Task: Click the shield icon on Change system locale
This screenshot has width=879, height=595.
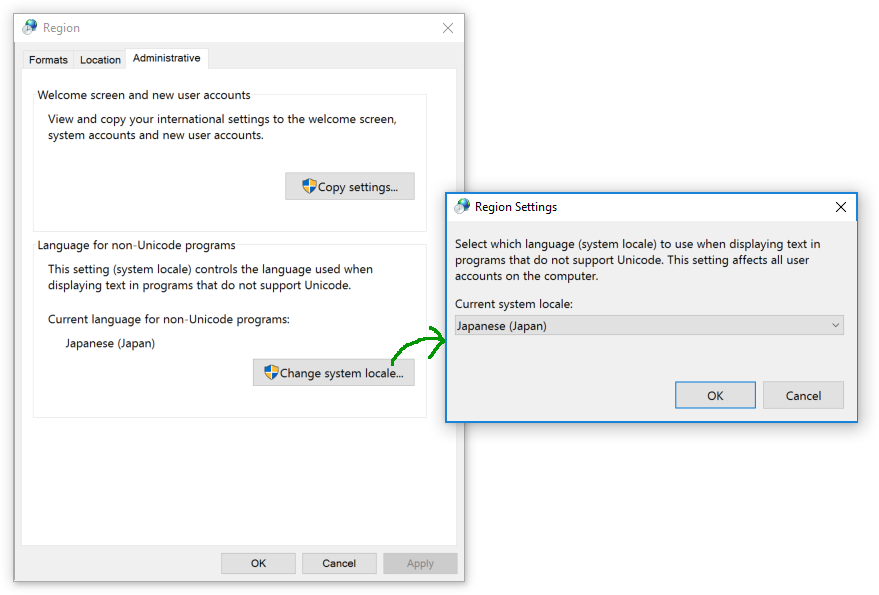Action: (271, 373)
